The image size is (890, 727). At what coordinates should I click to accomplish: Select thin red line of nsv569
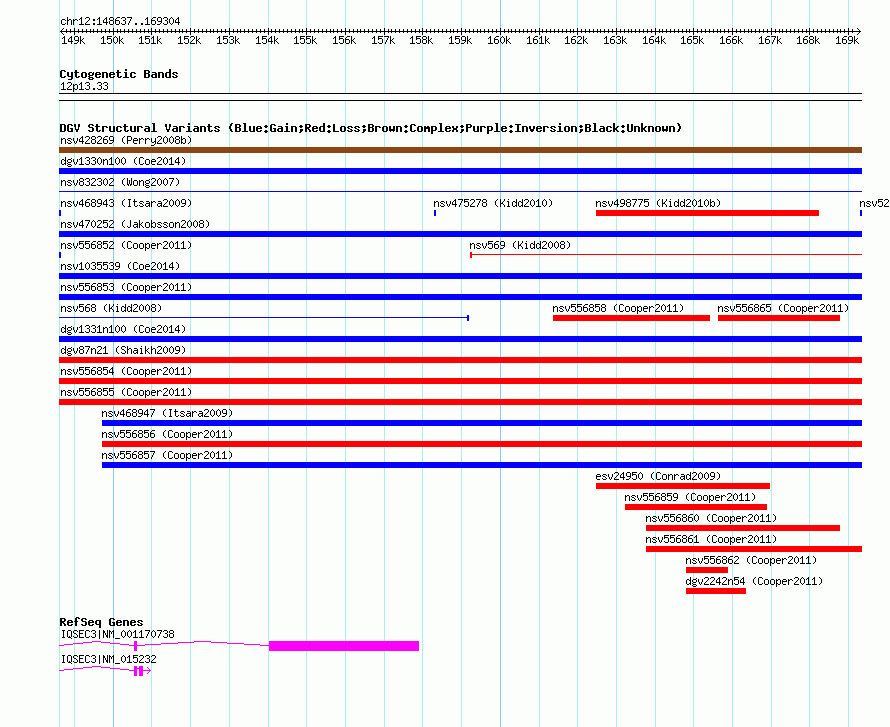pos(666,255)
